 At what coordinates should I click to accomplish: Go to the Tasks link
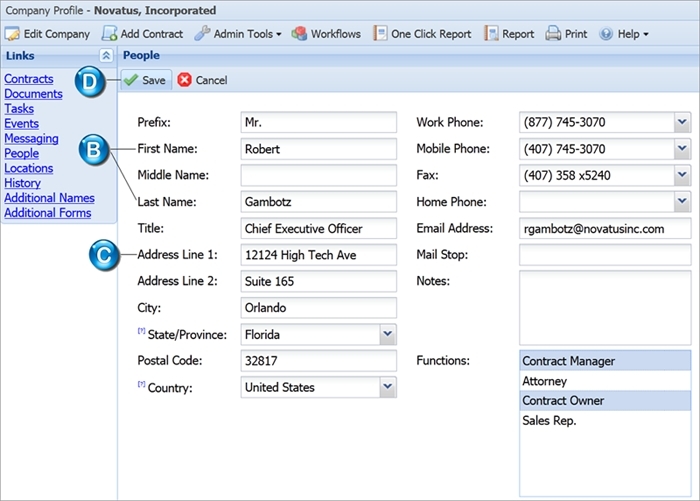pos(19,109)
